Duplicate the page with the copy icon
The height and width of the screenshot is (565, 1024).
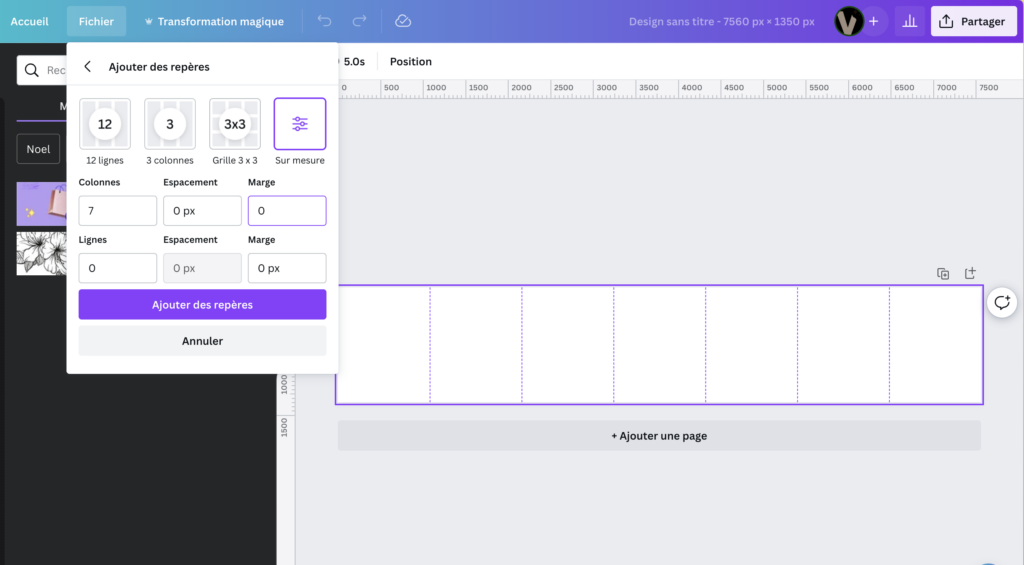pos(942,273)
